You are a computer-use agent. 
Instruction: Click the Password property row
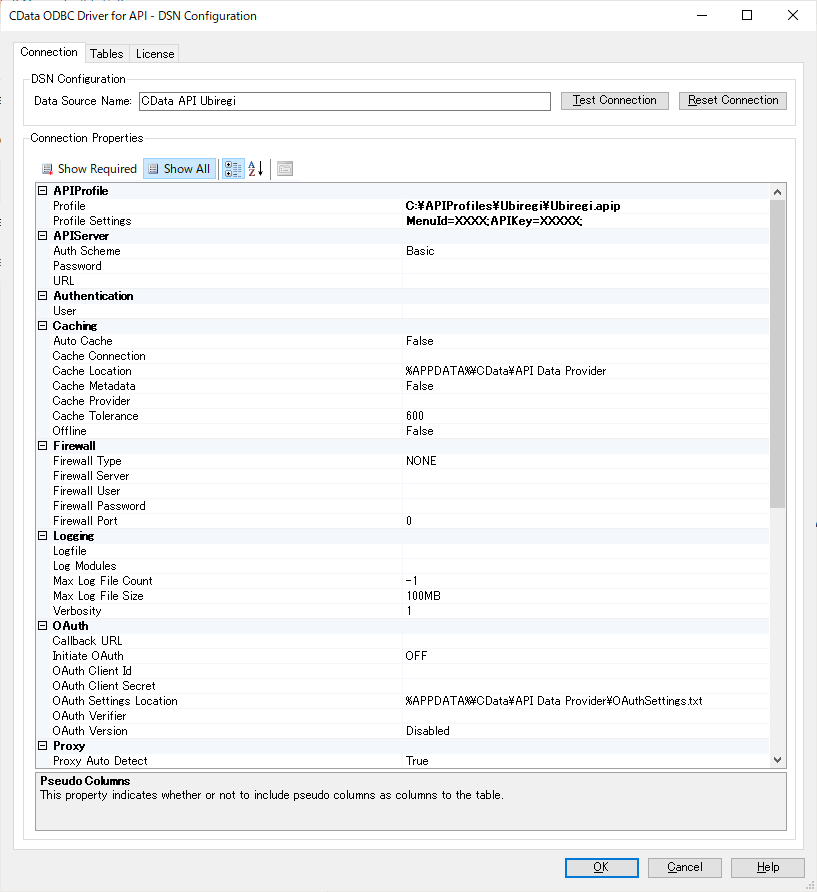tap(402, 266)
